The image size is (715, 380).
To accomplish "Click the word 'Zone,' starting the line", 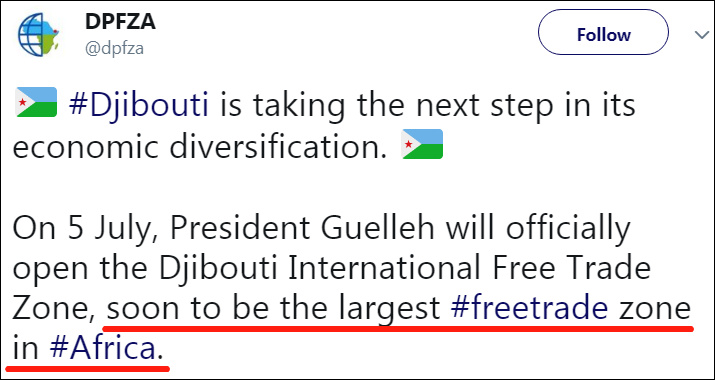I will tap(54, 309).
